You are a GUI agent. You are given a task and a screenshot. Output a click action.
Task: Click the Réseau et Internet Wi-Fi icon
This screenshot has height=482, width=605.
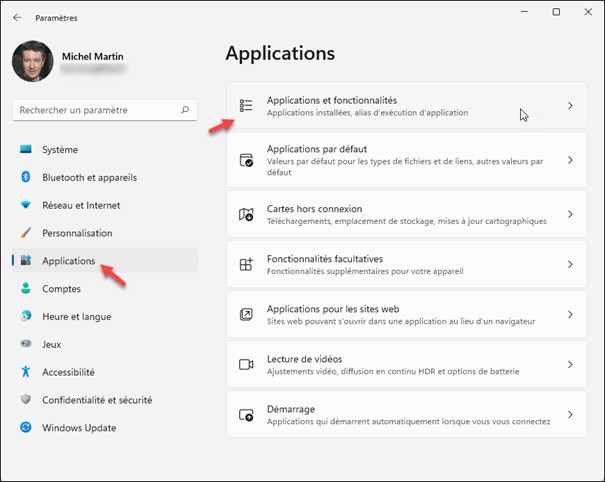26,205
